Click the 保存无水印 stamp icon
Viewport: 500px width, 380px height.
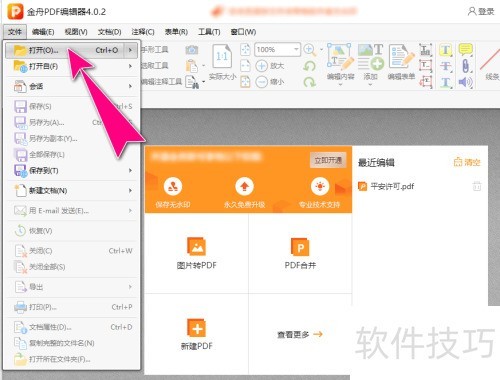click(x=173, y=187)
